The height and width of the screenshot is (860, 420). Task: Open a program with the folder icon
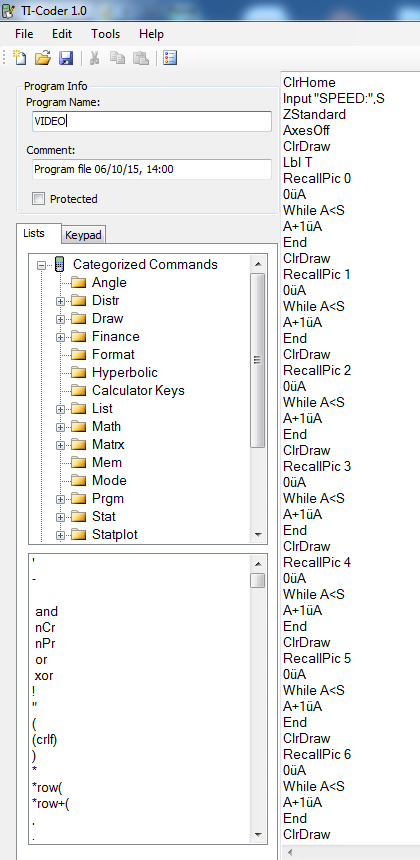coord(43,58)
